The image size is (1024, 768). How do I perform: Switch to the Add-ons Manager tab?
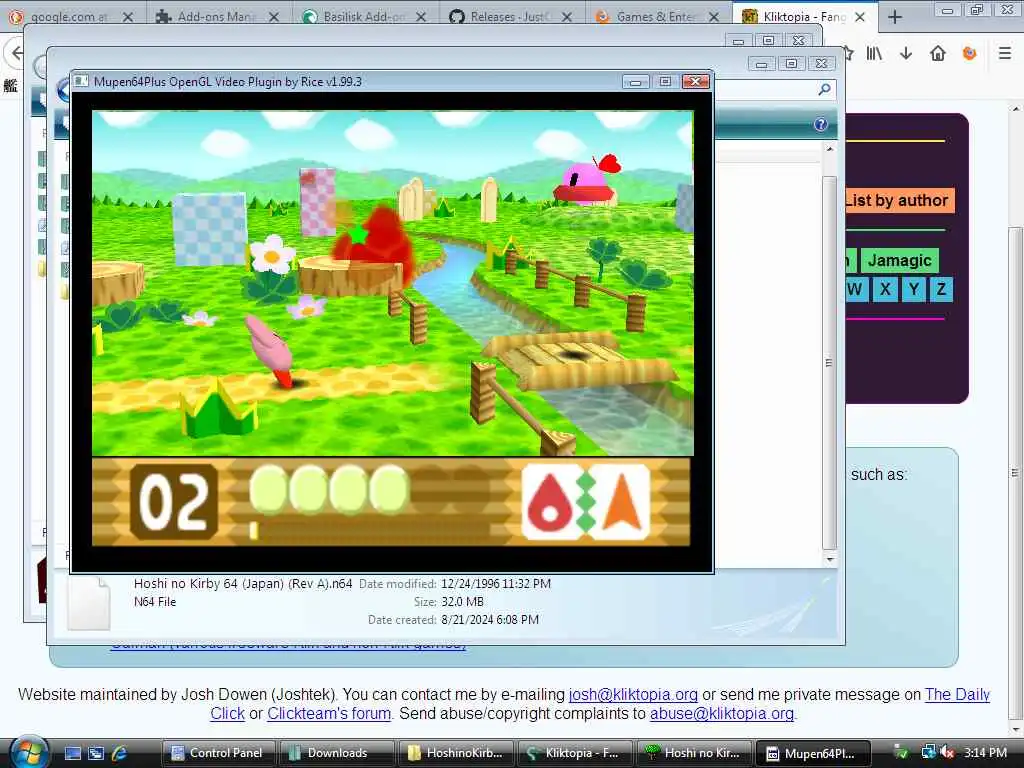(x=217, y=17)
